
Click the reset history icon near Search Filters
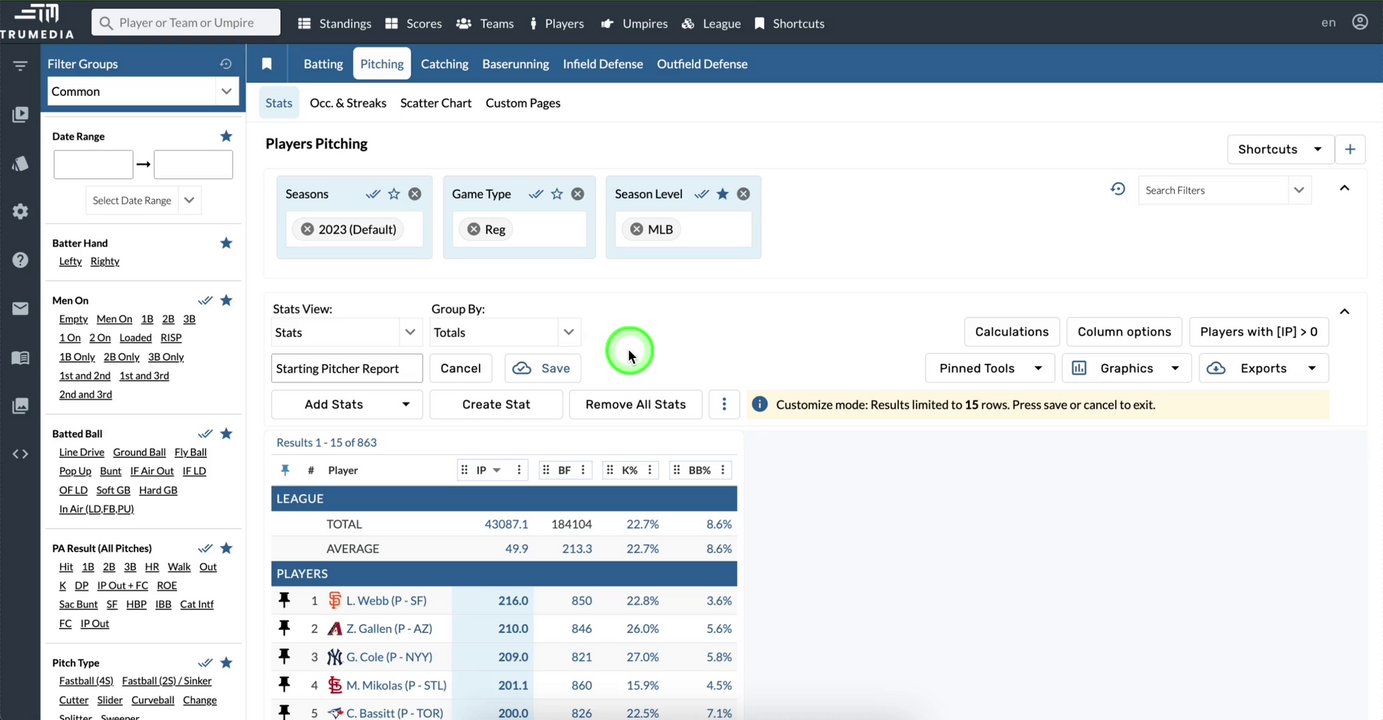point(1118,189)
